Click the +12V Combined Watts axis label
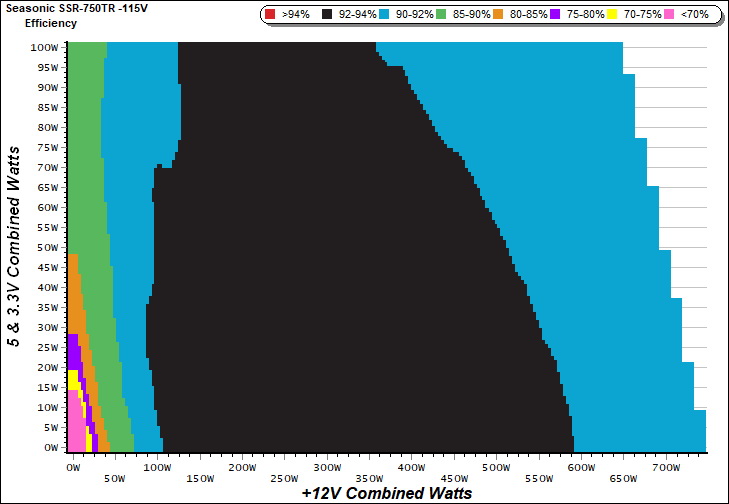This screenshot has width=729, height=504. click(x=386, y=493)
